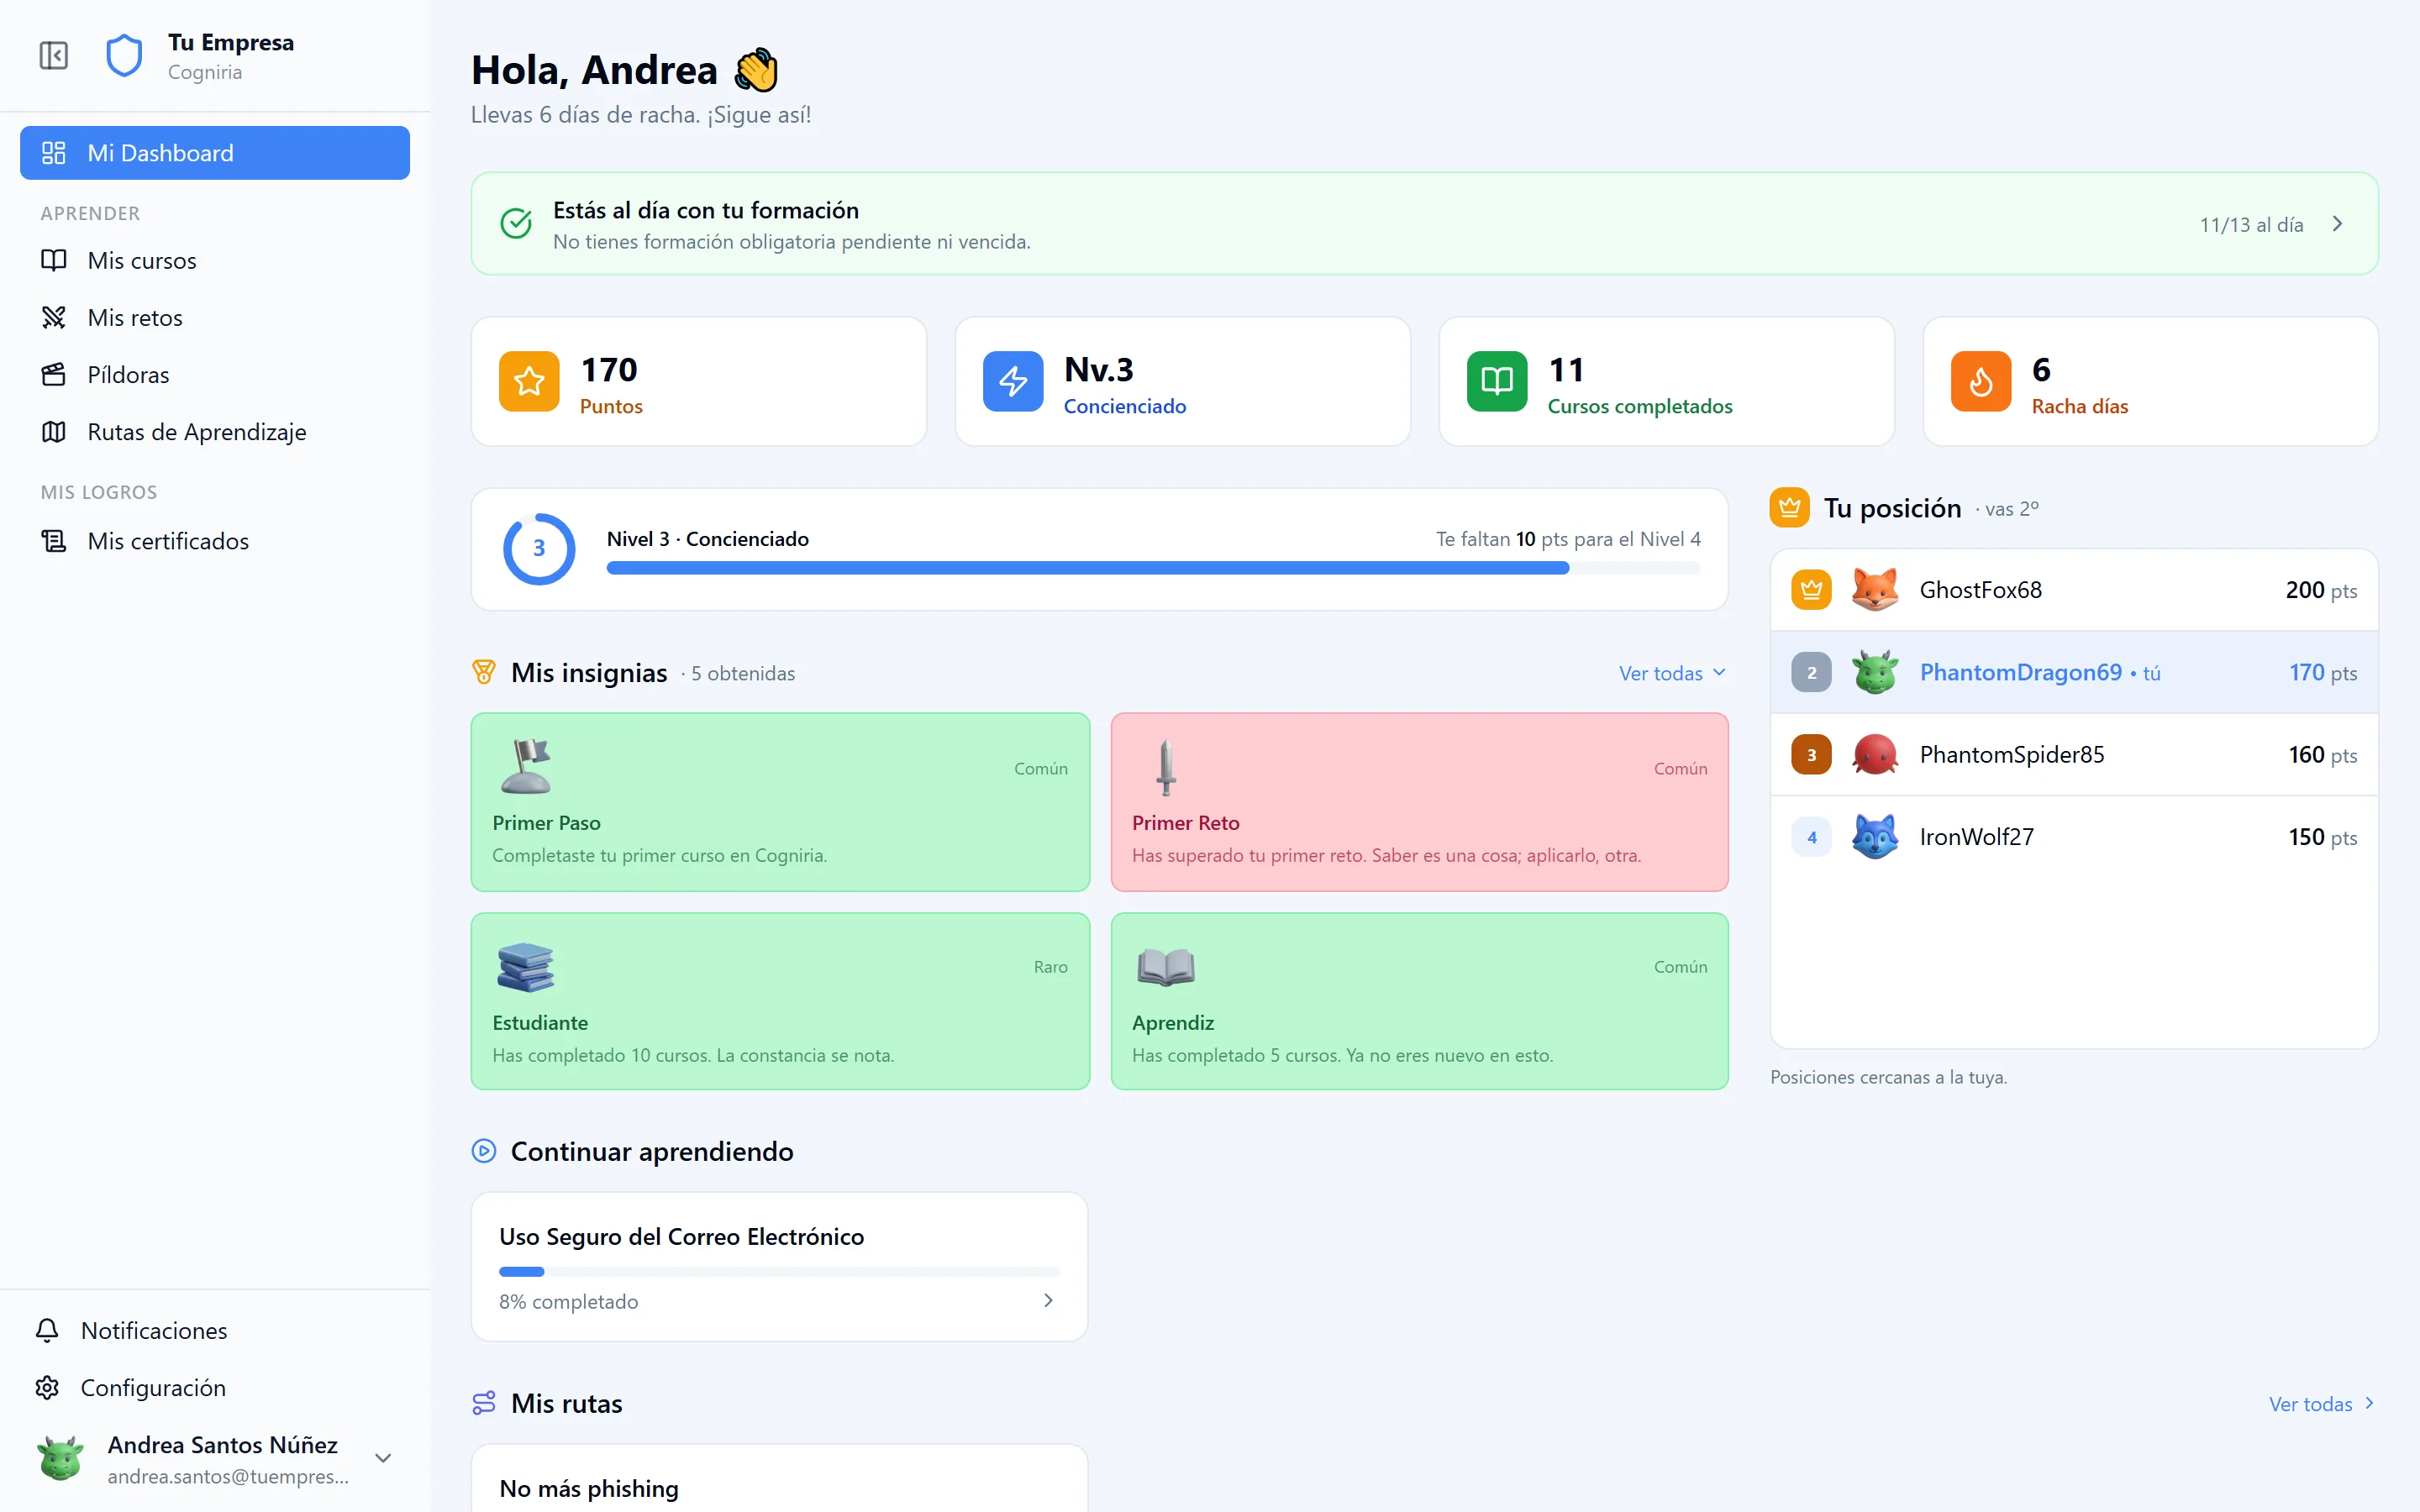Open Mis certificados
This screenshot has height=1512, width=2420.
[215, 541]
